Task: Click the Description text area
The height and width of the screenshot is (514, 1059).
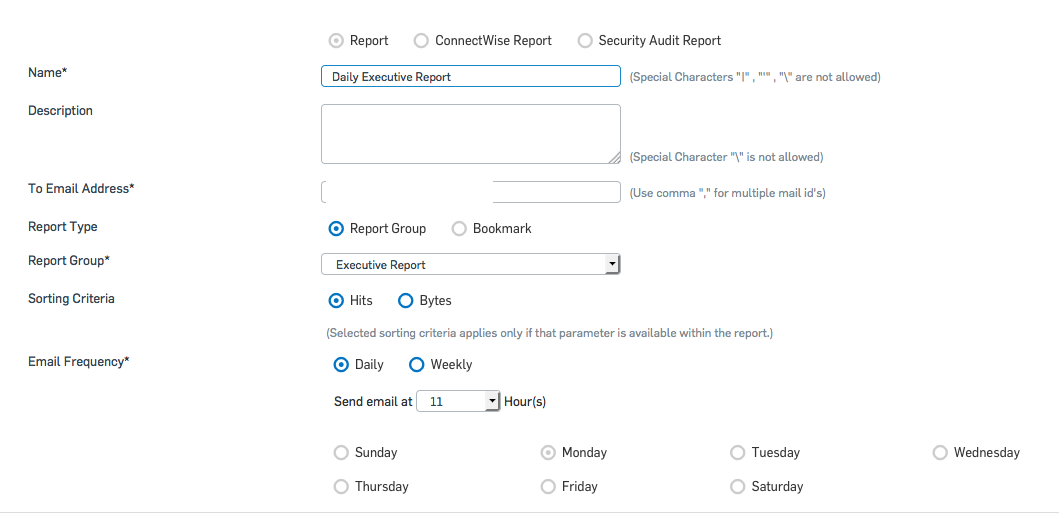Action: tap(471, 134)
